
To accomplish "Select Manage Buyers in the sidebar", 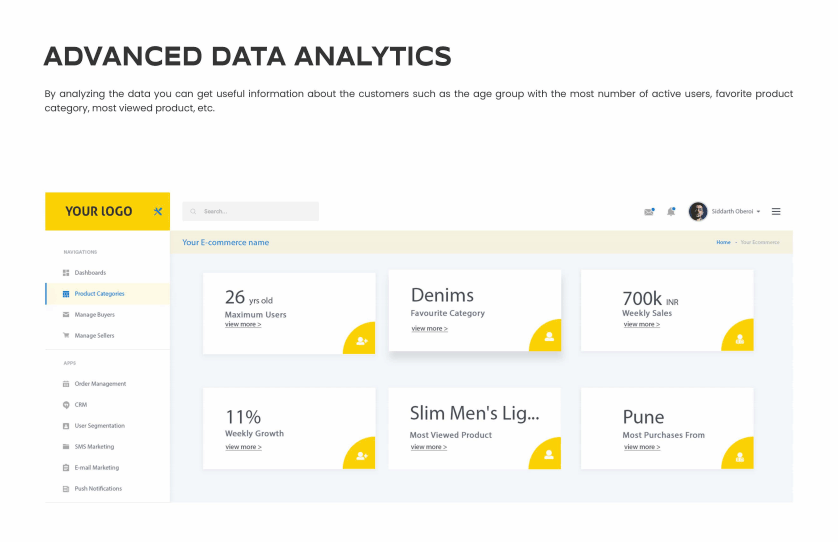I will point(94,314).
